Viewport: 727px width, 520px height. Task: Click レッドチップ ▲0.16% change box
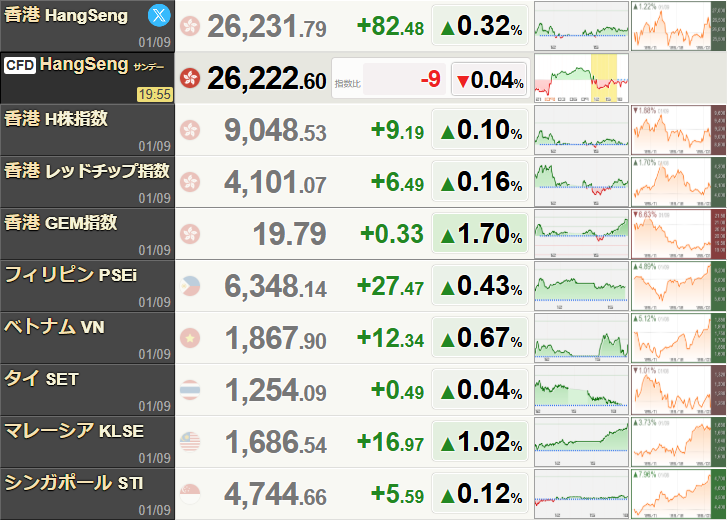pos(480,181)
